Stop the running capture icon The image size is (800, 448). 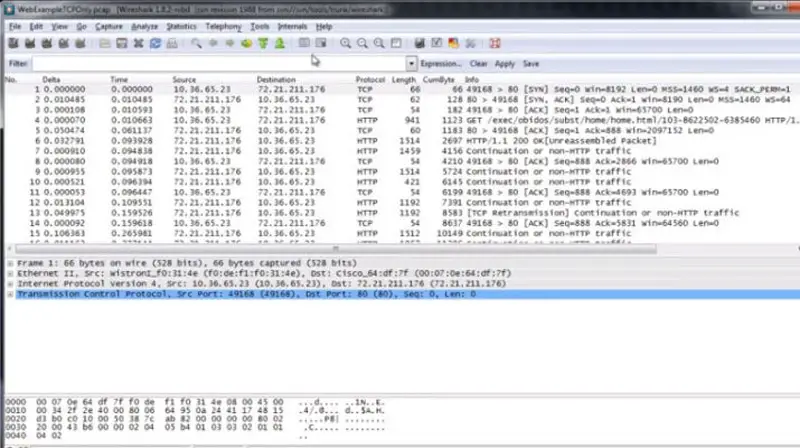[64, 43]
